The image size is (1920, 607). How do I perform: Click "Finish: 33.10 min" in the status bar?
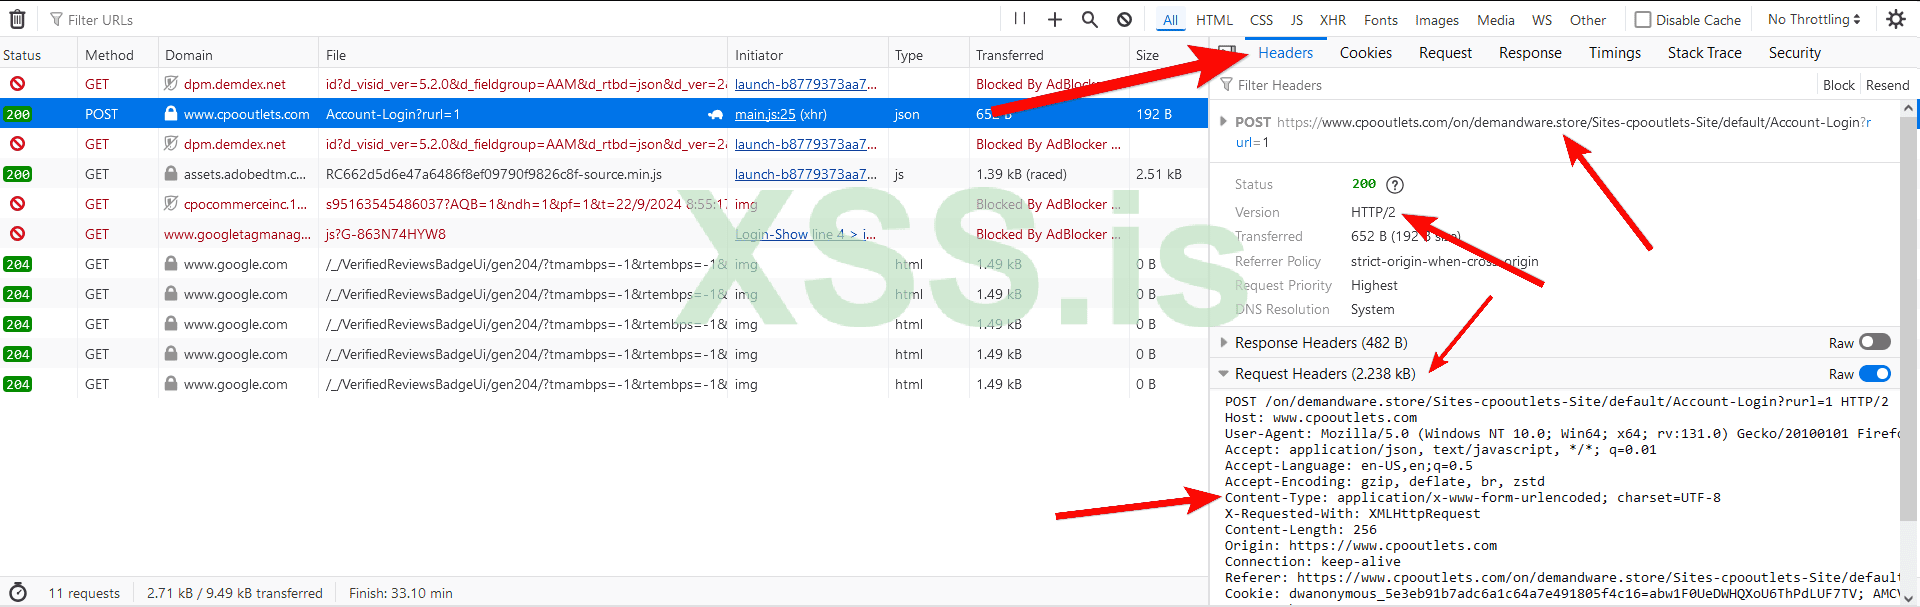pos(400,593)
